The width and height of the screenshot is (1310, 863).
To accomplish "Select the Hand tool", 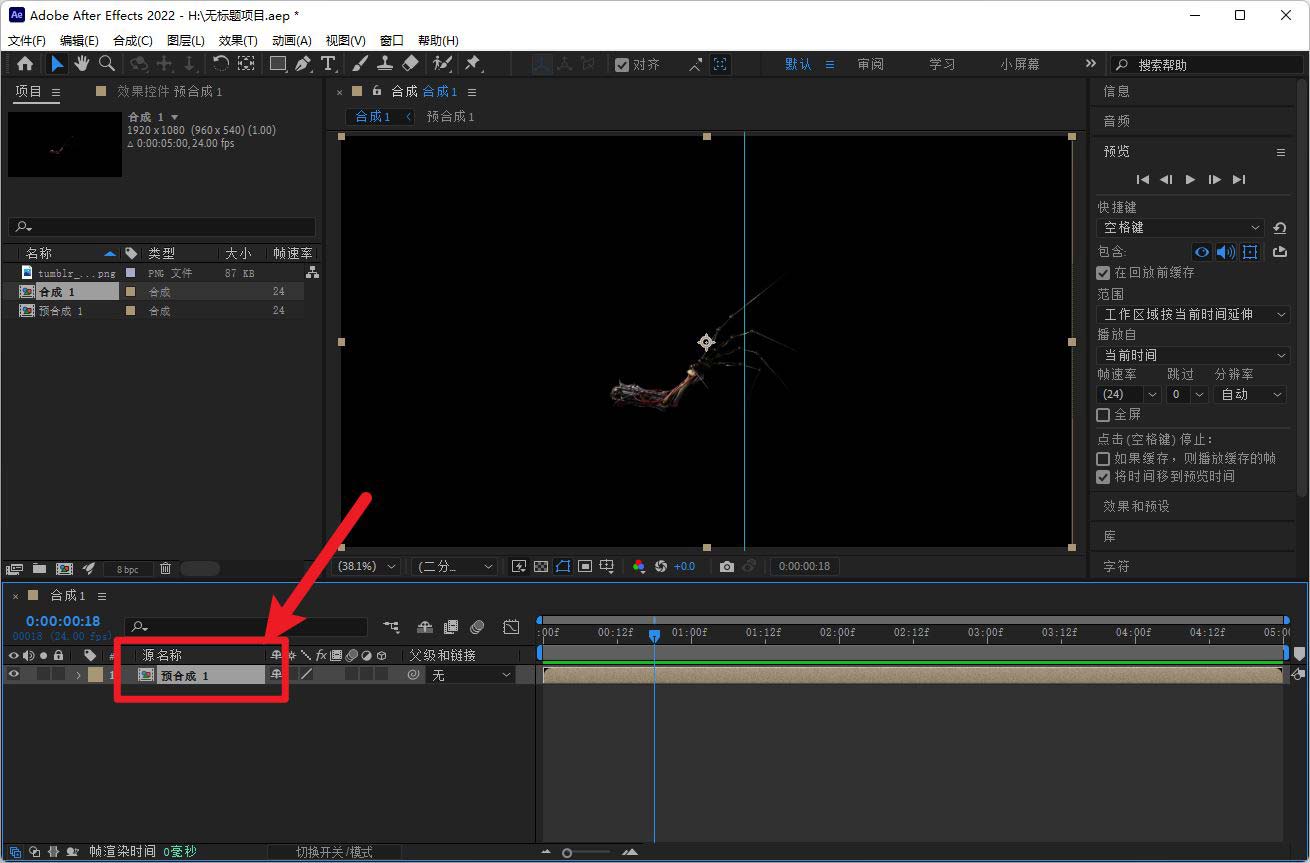I will pyautogui.click(x=82, y=64).
